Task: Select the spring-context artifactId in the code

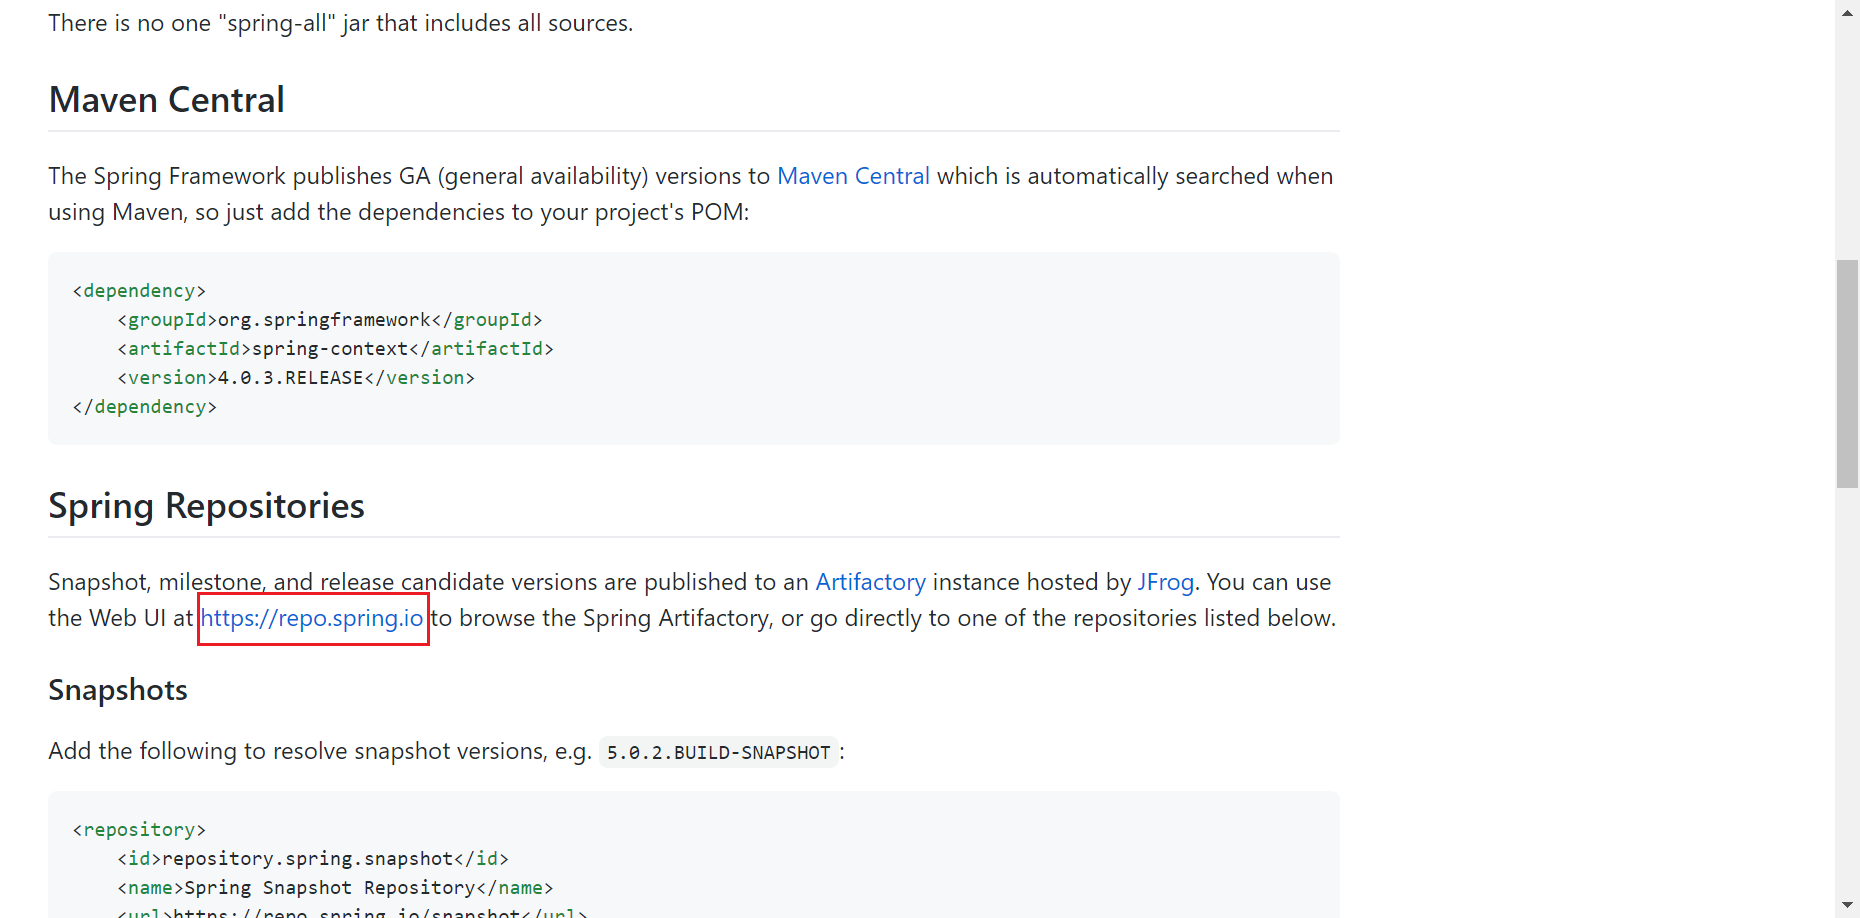Action: (327, 348)
